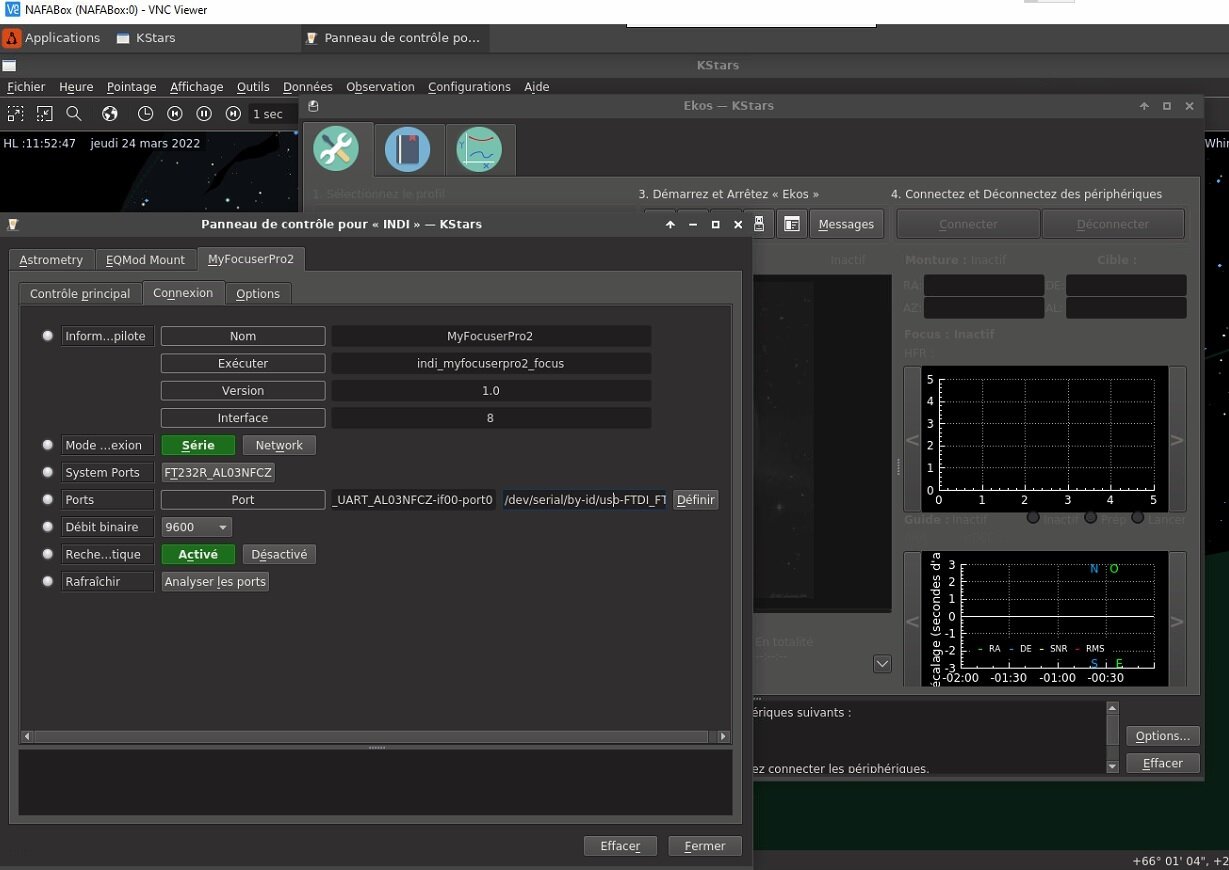Step the clock one step backward
The width and height of the screenshot is (1229, 870).
175,114
